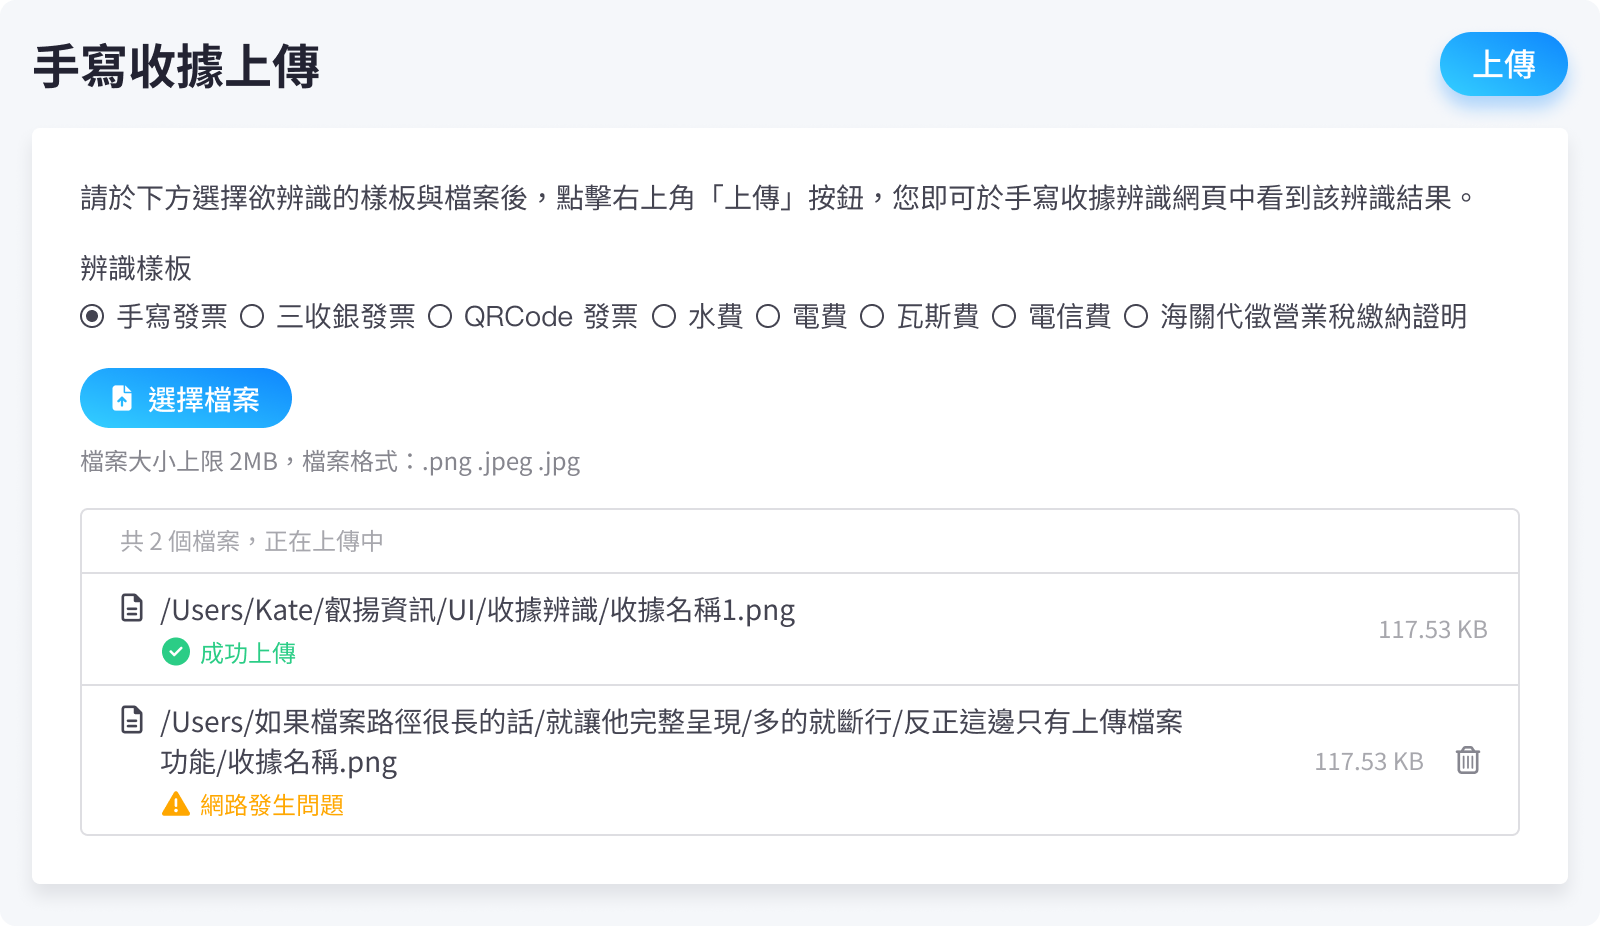The image size is (1600, 926).
Task: Click the 共 2 個檔案 list header
Action: (x=252, y=541)
